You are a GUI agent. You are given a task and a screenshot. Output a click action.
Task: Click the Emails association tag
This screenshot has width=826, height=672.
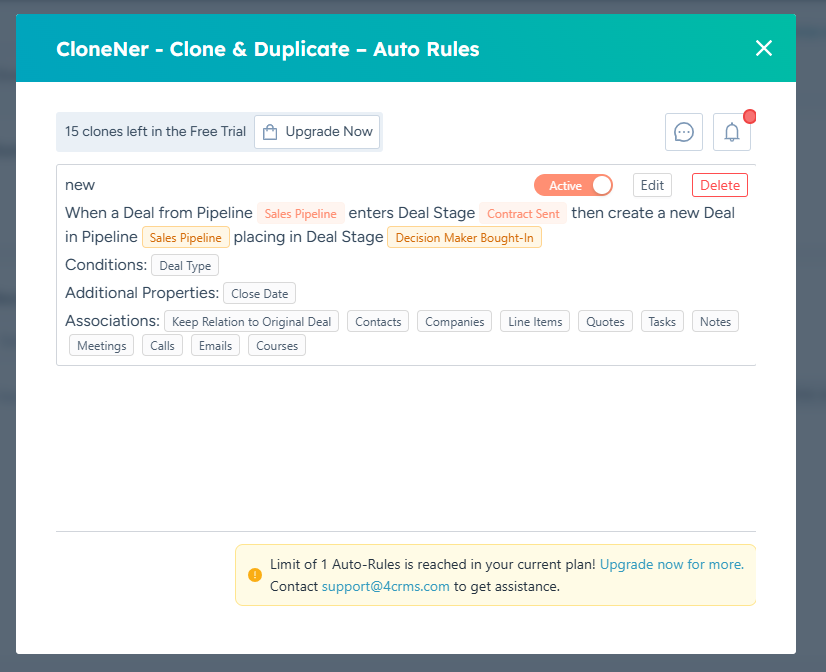click(215, 345)
